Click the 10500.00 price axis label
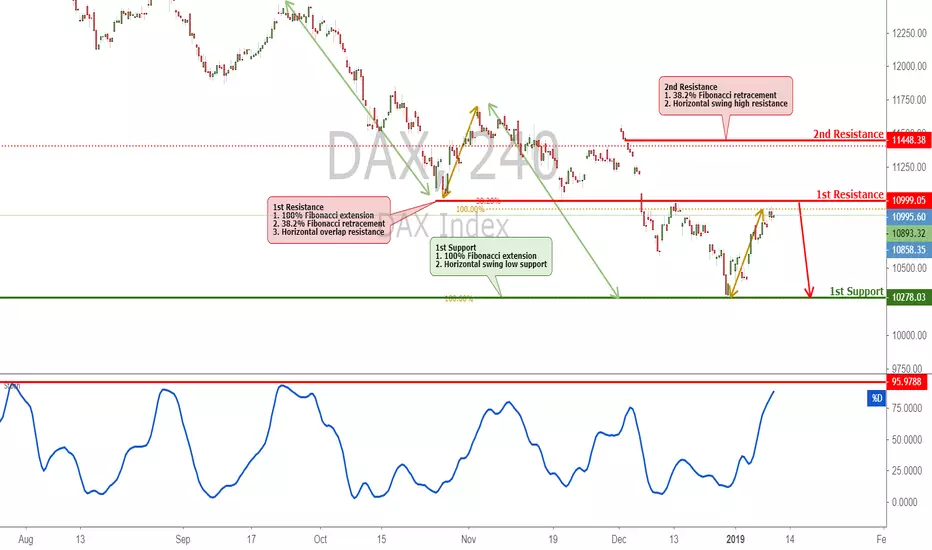The image size is (932, 550). (x=909, y=268)
